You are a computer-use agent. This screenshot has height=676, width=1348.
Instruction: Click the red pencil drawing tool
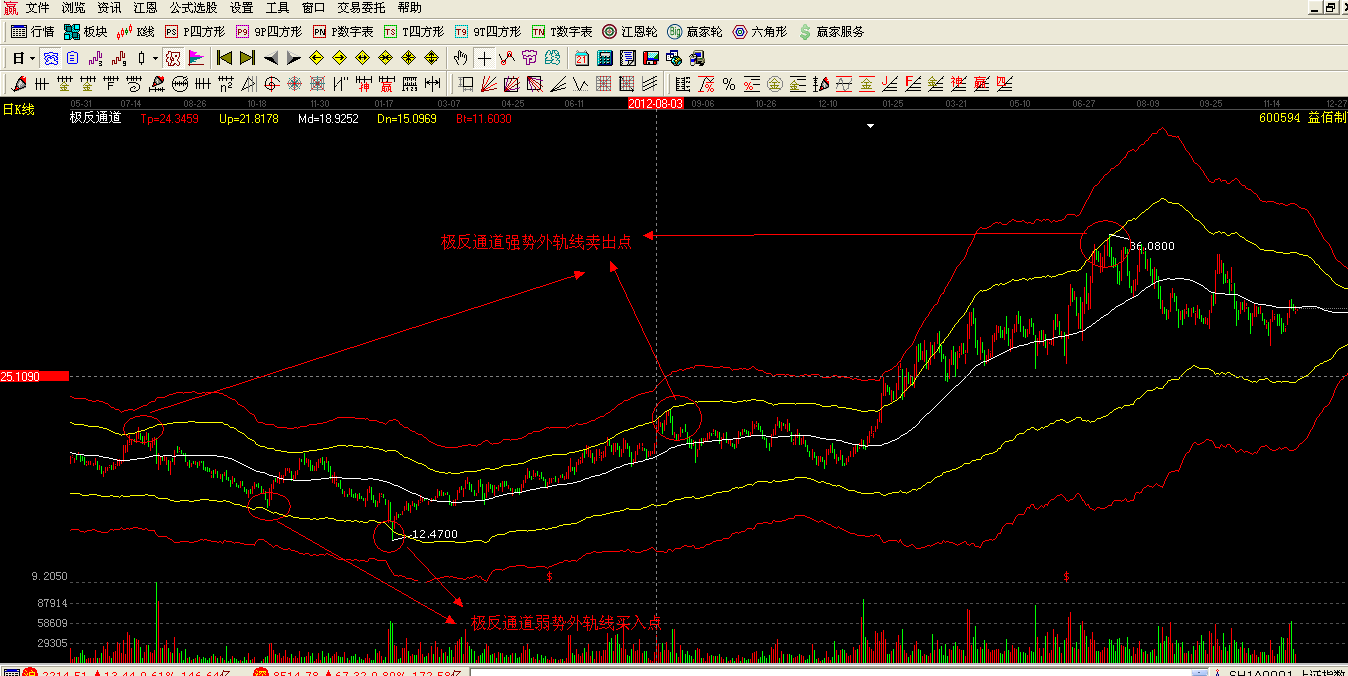coord(18,84)
